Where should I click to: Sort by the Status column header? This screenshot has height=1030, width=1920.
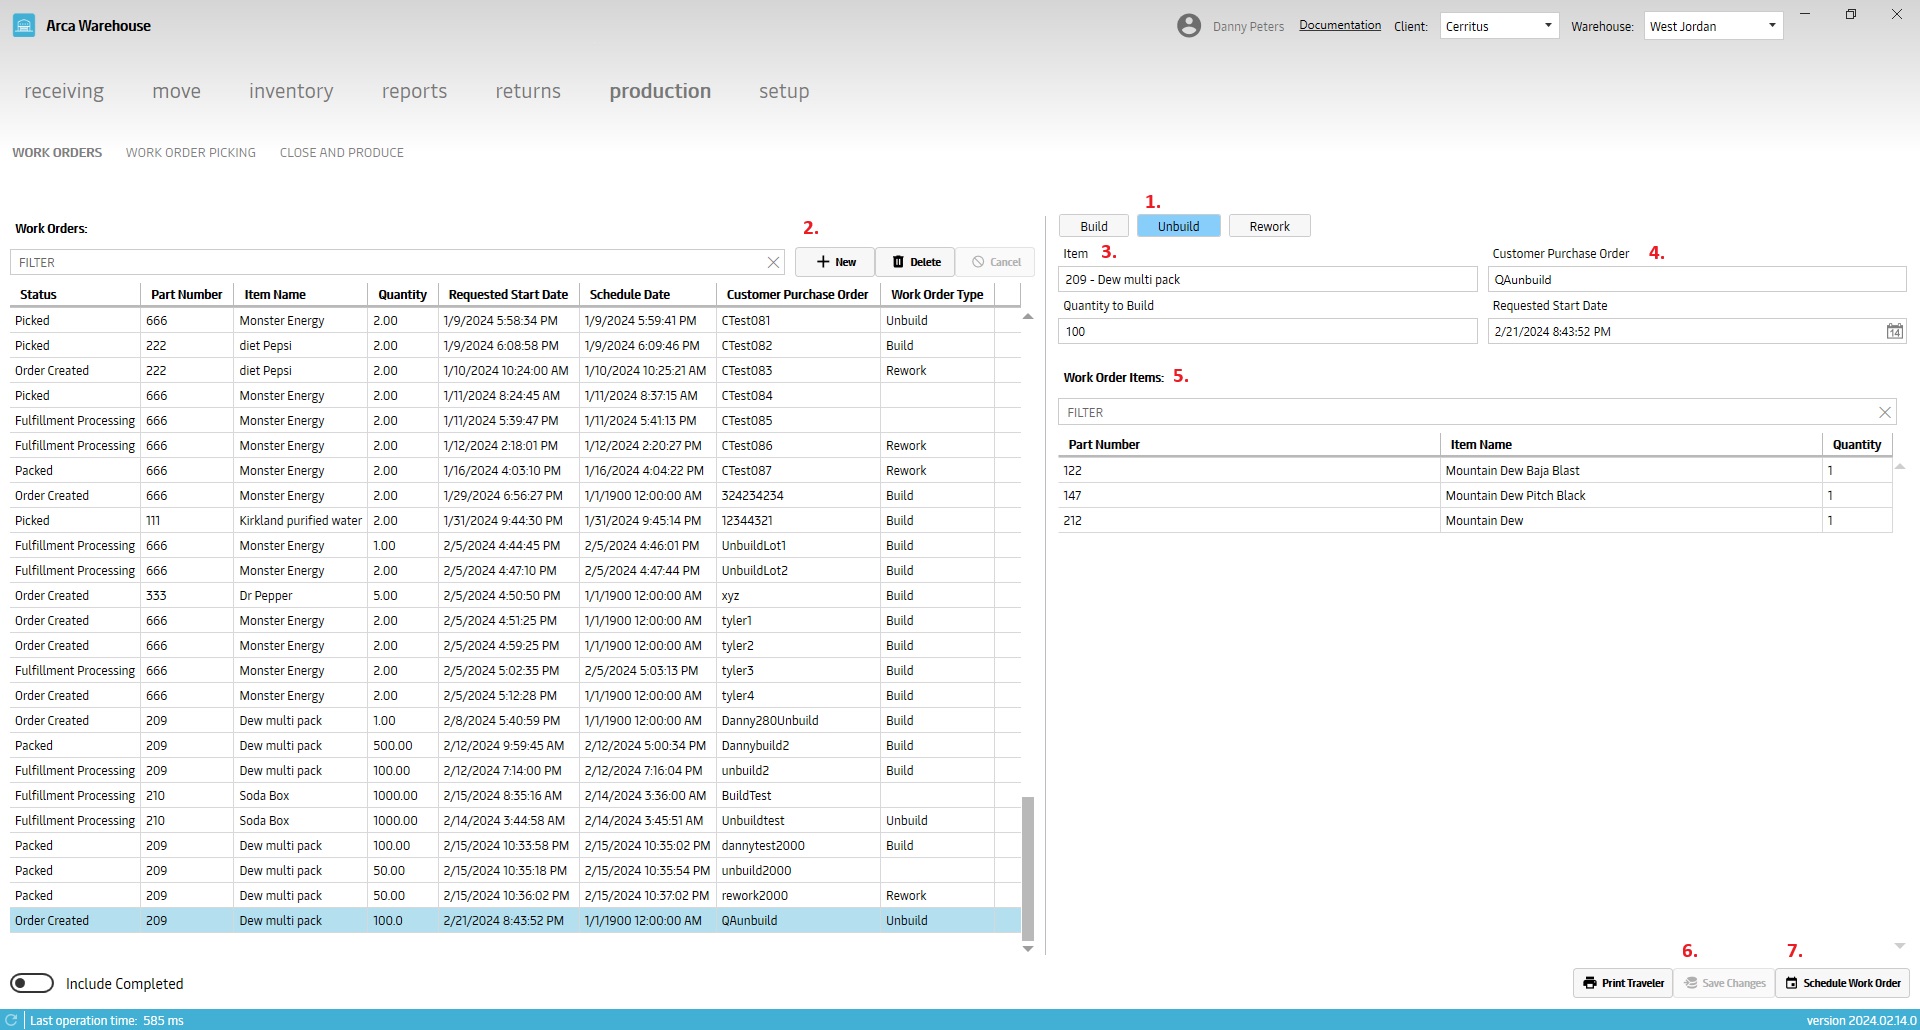coord(75,294)
